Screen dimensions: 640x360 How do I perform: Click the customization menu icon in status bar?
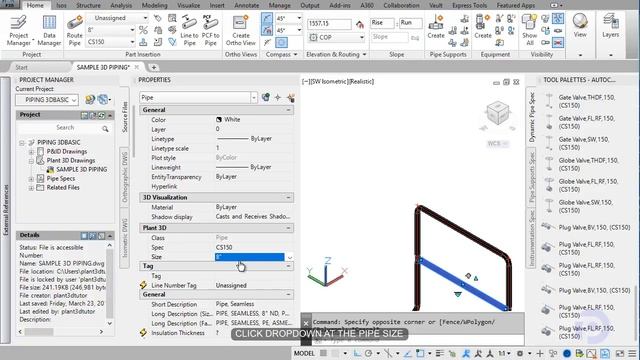click(x=632, y=353)
